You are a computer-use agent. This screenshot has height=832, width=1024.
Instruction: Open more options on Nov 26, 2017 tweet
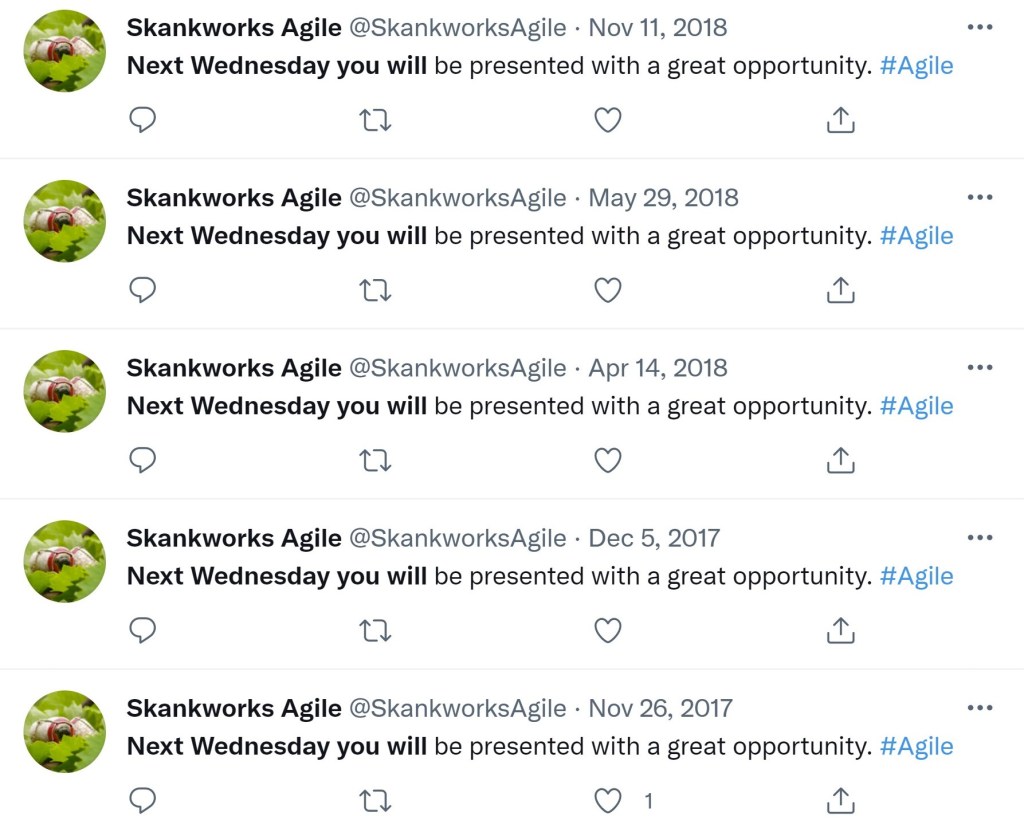(980, 708)
